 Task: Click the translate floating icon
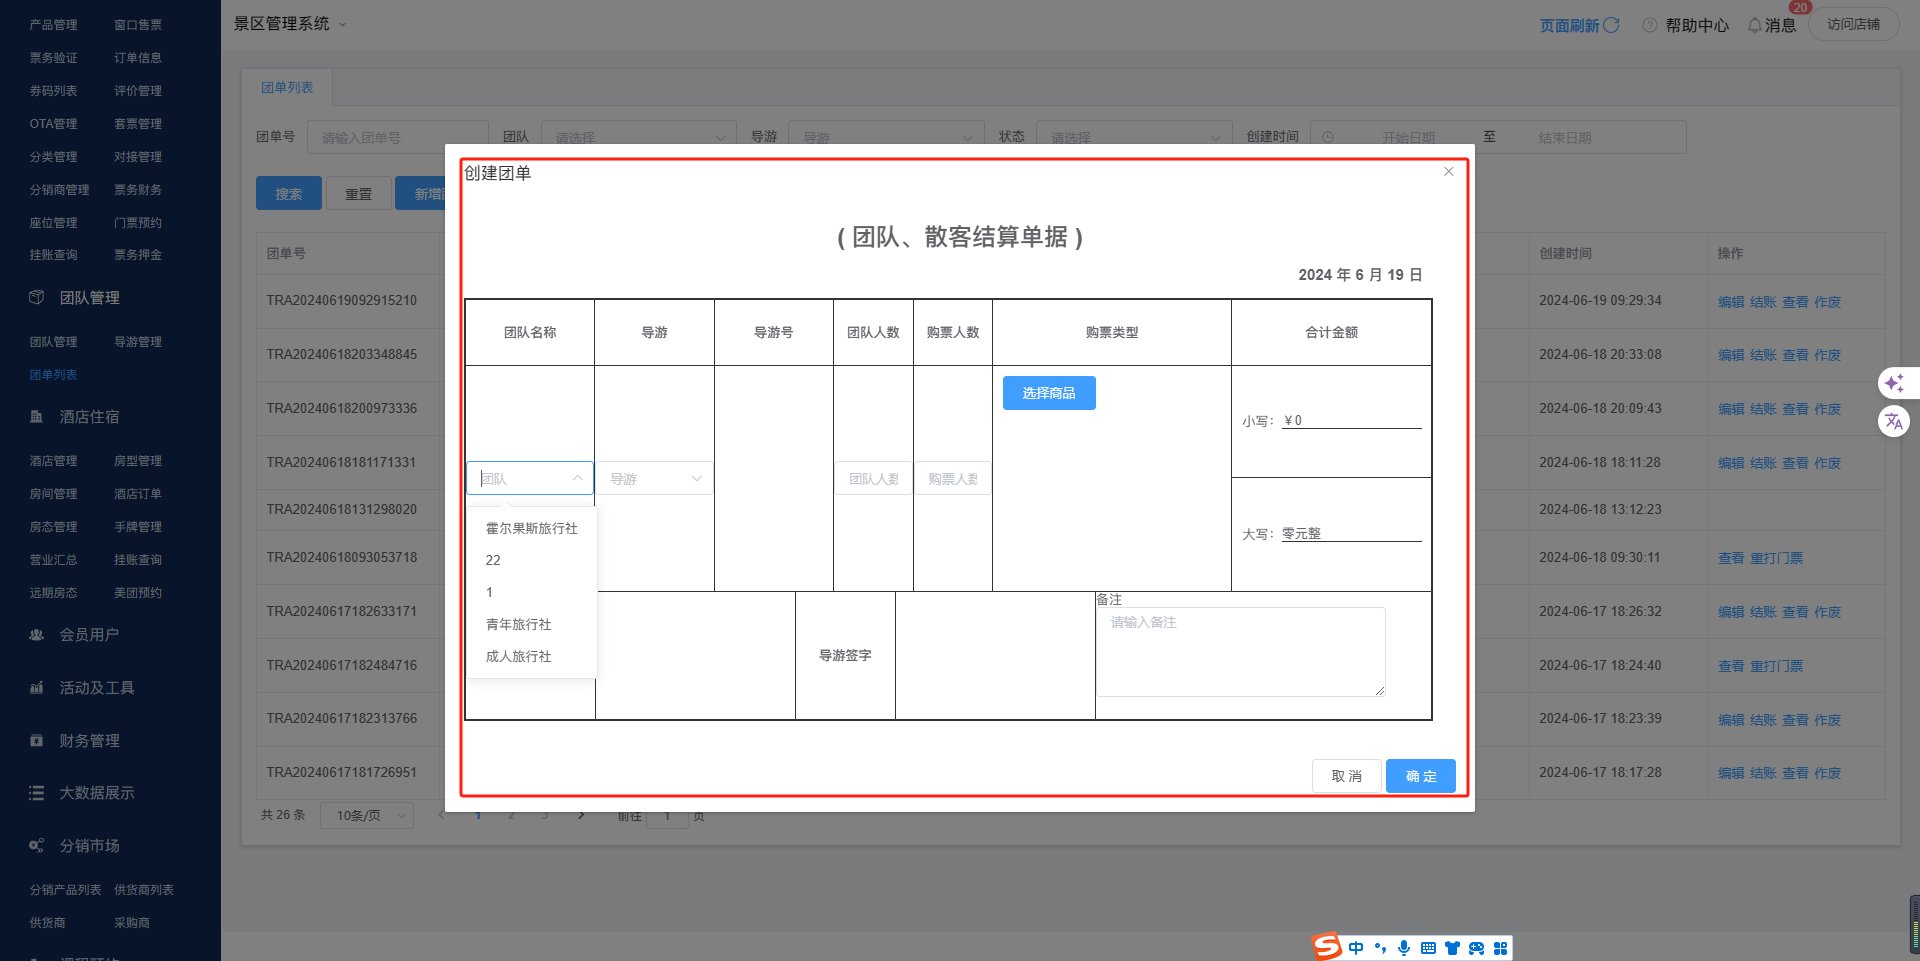tap(1893, 421)
